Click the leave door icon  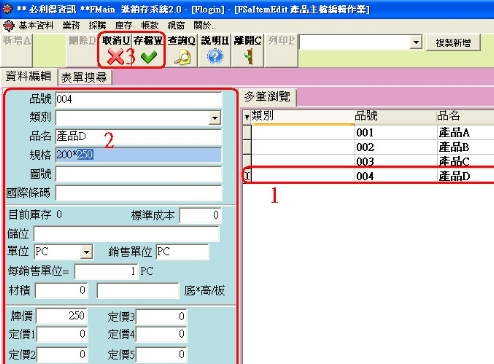tap(248, 57)
